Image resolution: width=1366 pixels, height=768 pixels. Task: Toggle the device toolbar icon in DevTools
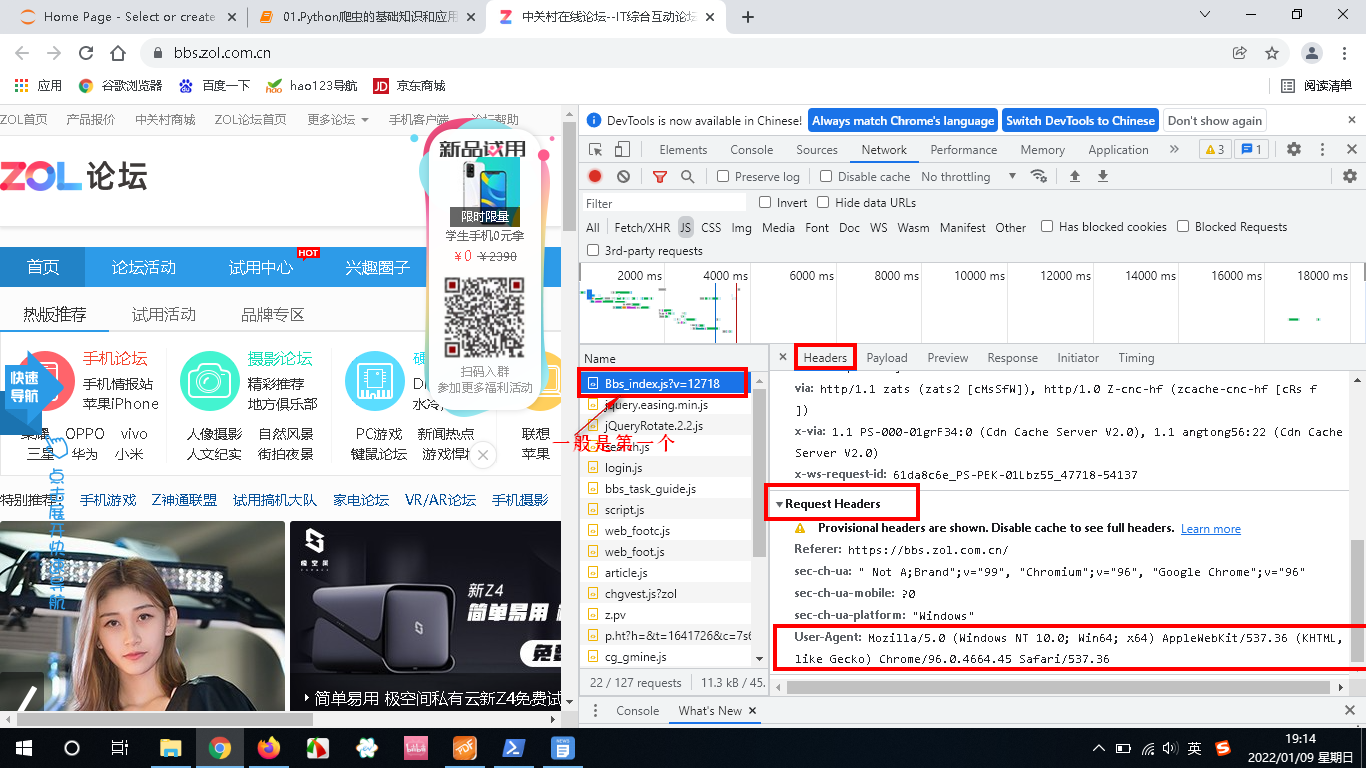click(622, 150)
